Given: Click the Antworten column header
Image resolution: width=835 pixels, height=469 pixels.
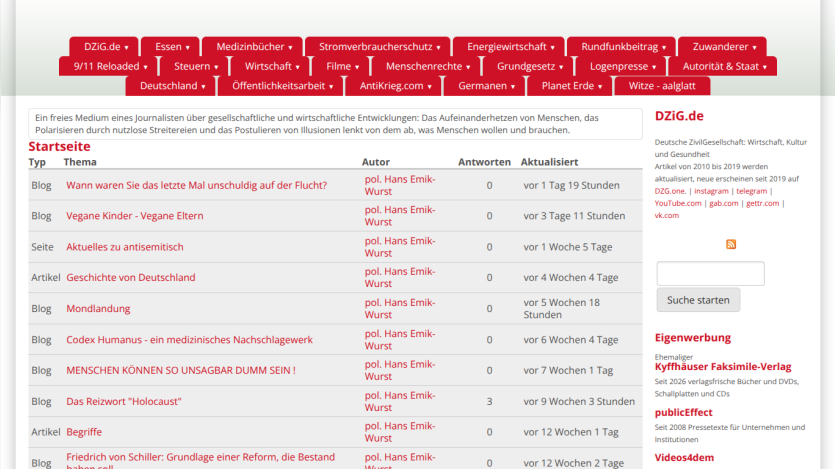Looking at the screenshot, I should tap(484, 162).
